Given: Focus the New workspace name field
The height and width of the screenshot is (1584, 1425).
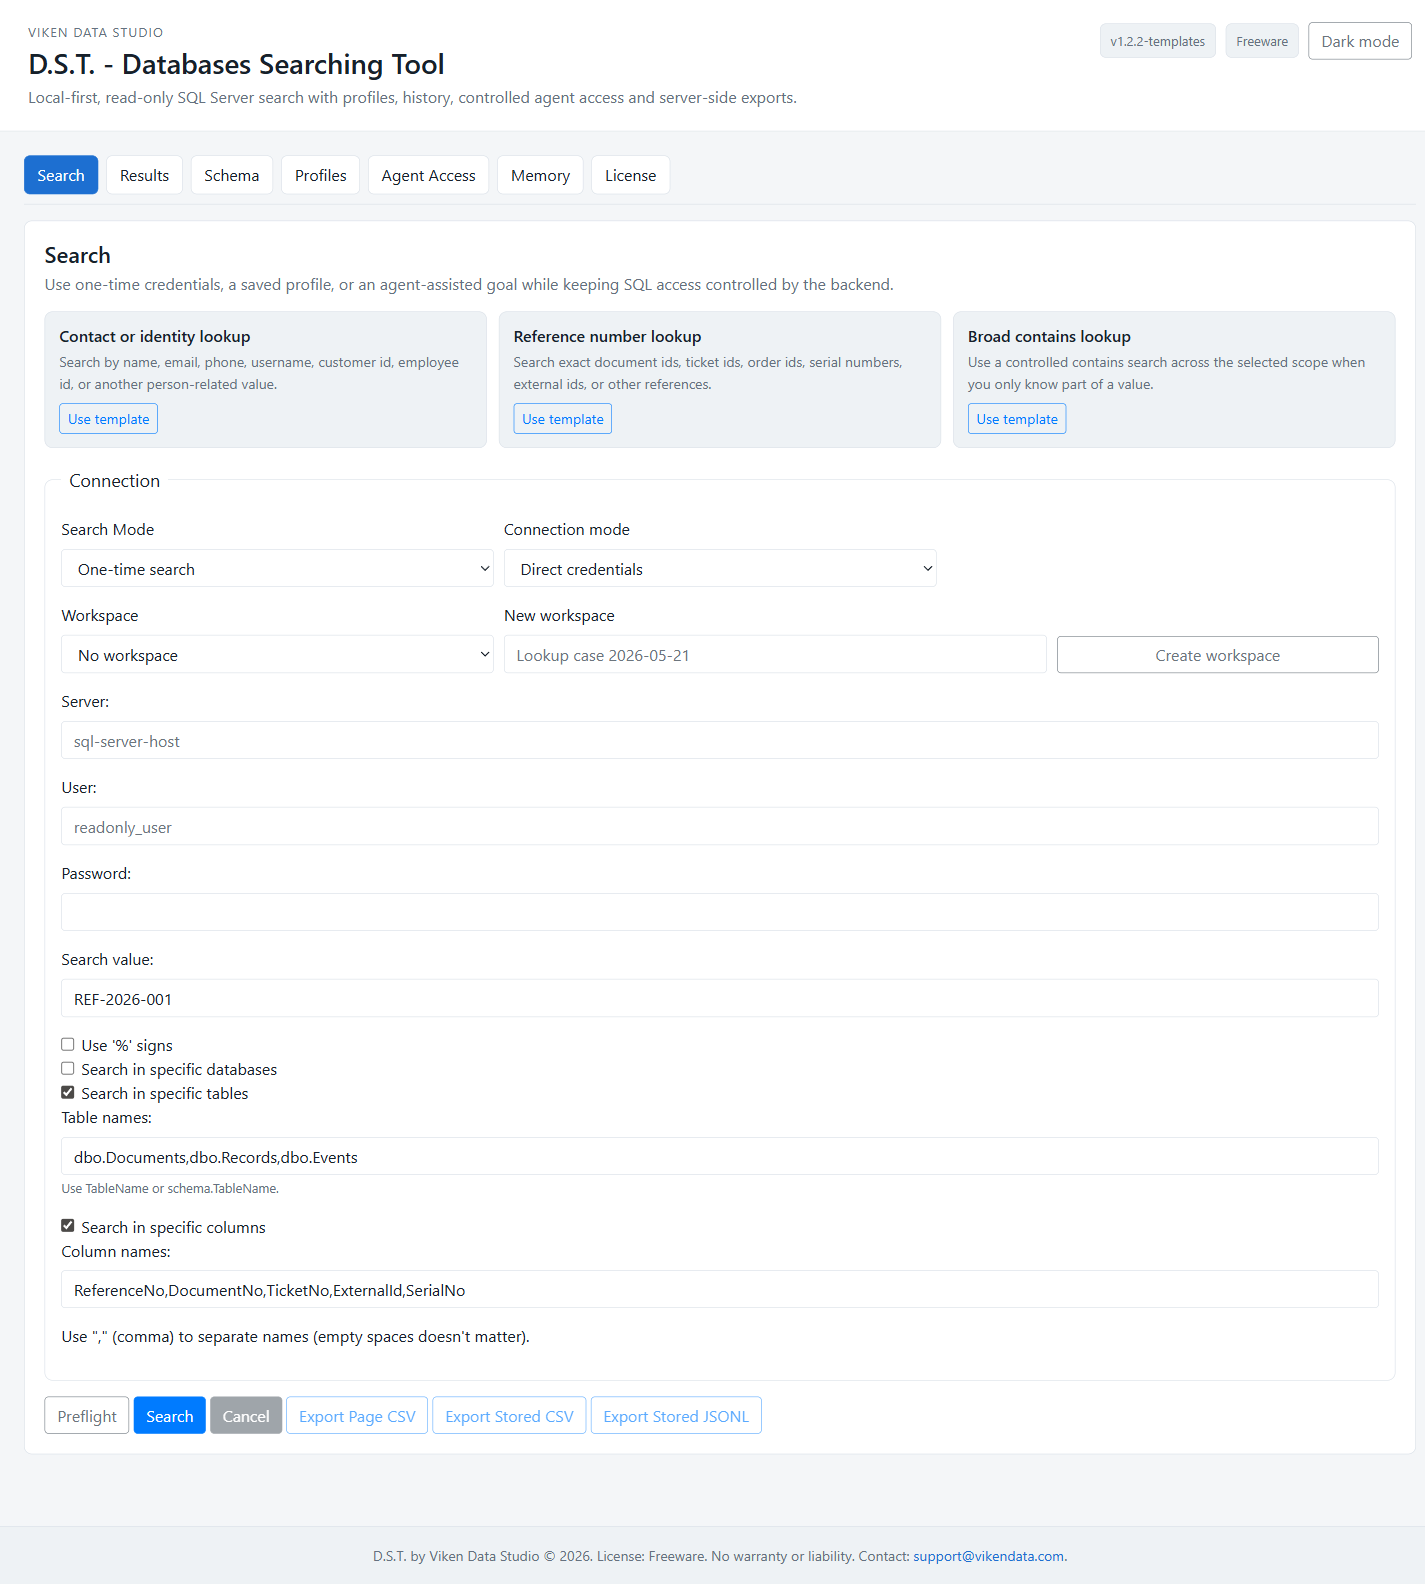Looking at the screenshot, I should coord(775,655).
